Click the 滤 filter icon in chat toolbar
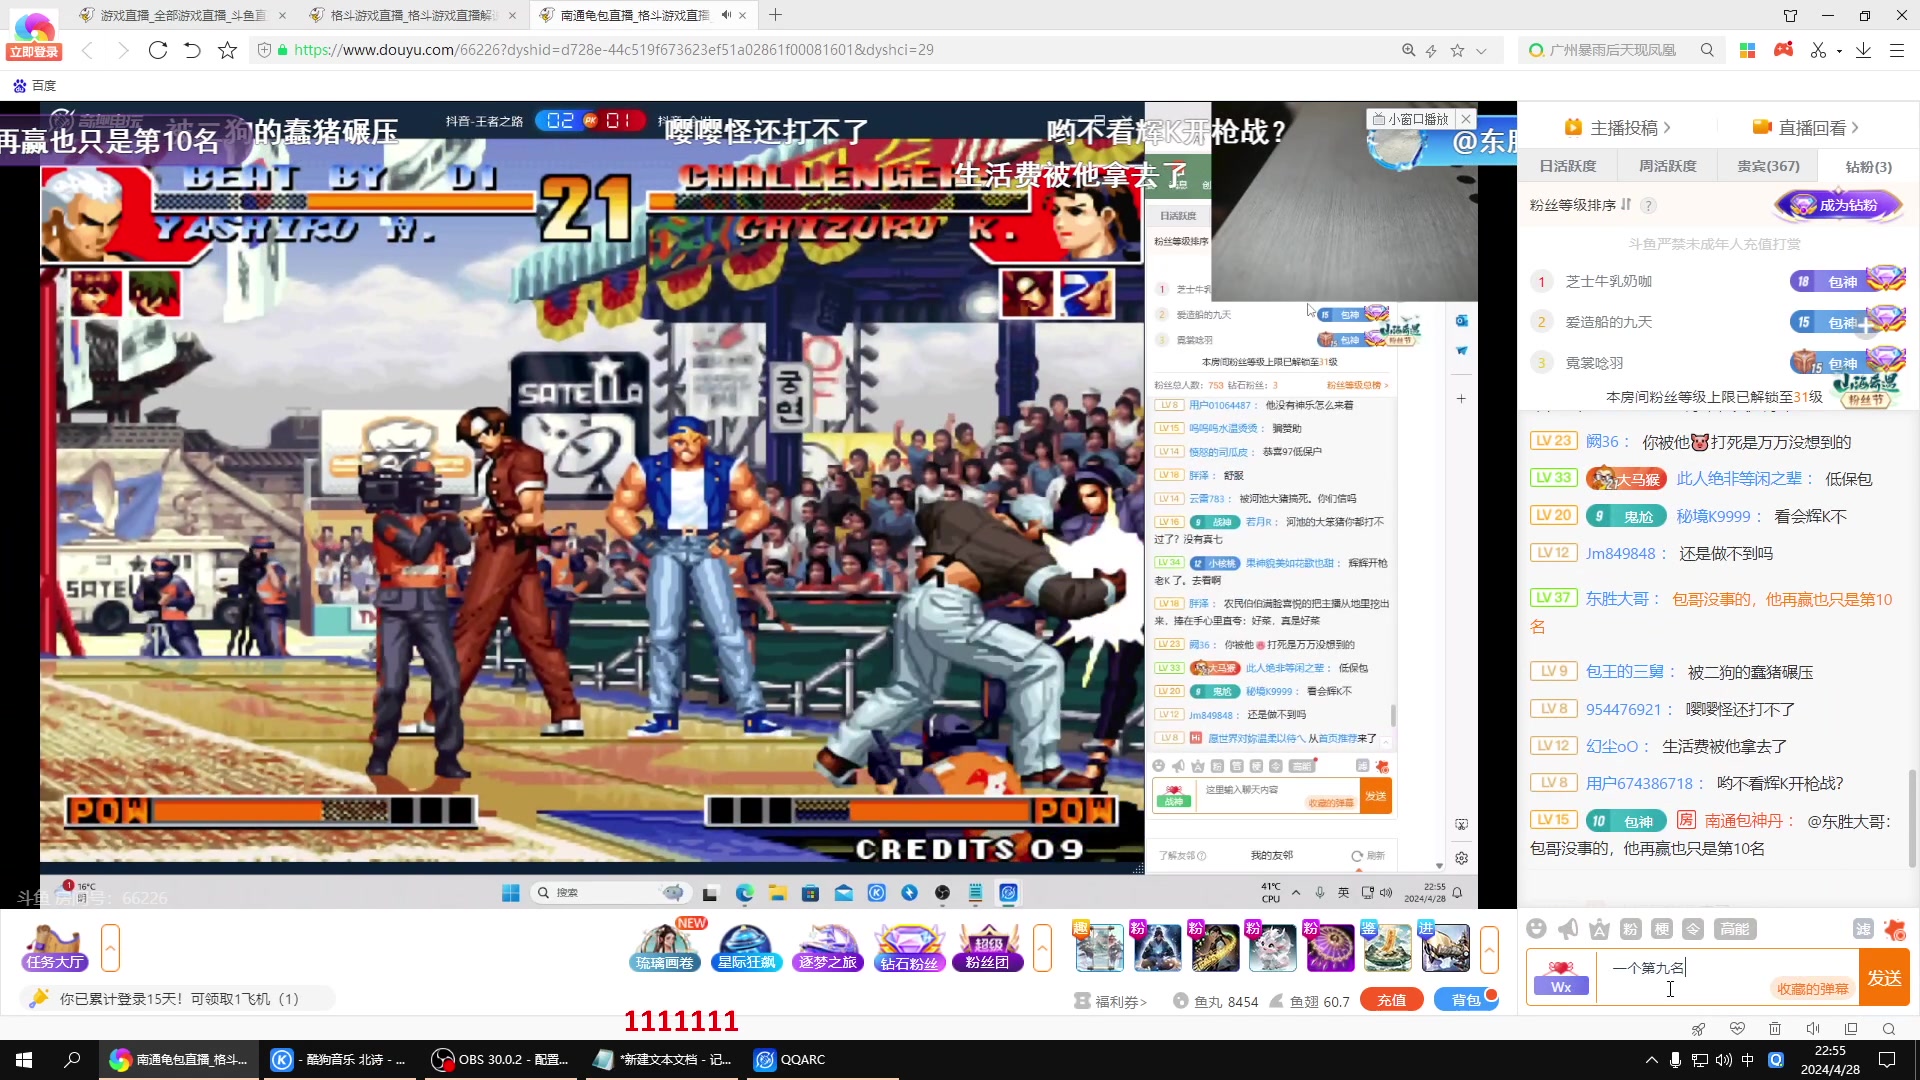The height and width of the screenshot is (1080, 1920). [1862, 929]
